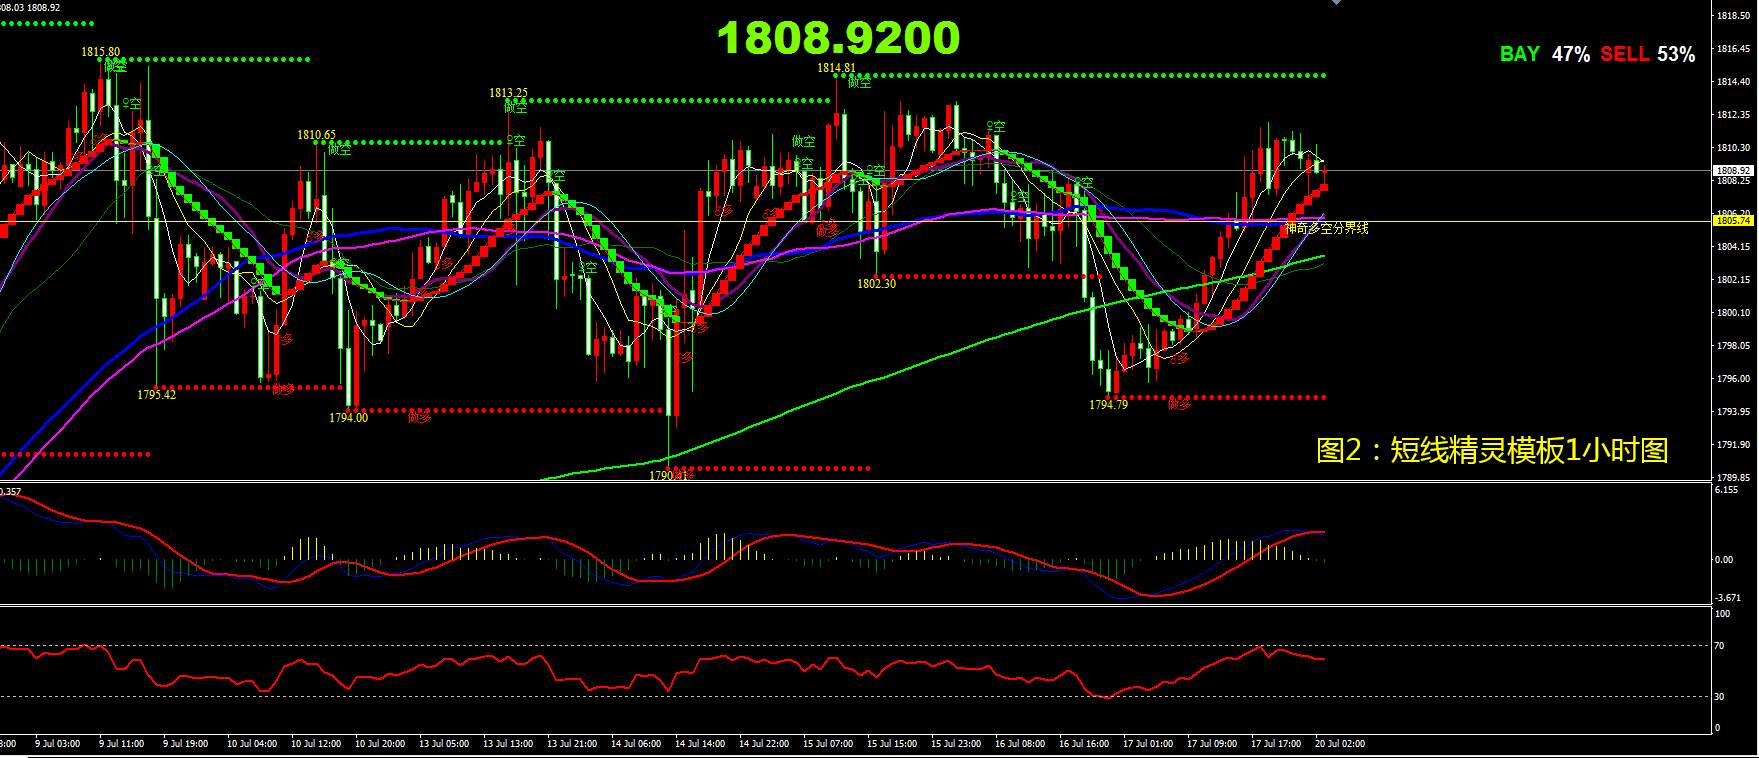Screen dimensions: 1759x758
Task: Click the 1794.79 low price label
Action: (1109, 405)
